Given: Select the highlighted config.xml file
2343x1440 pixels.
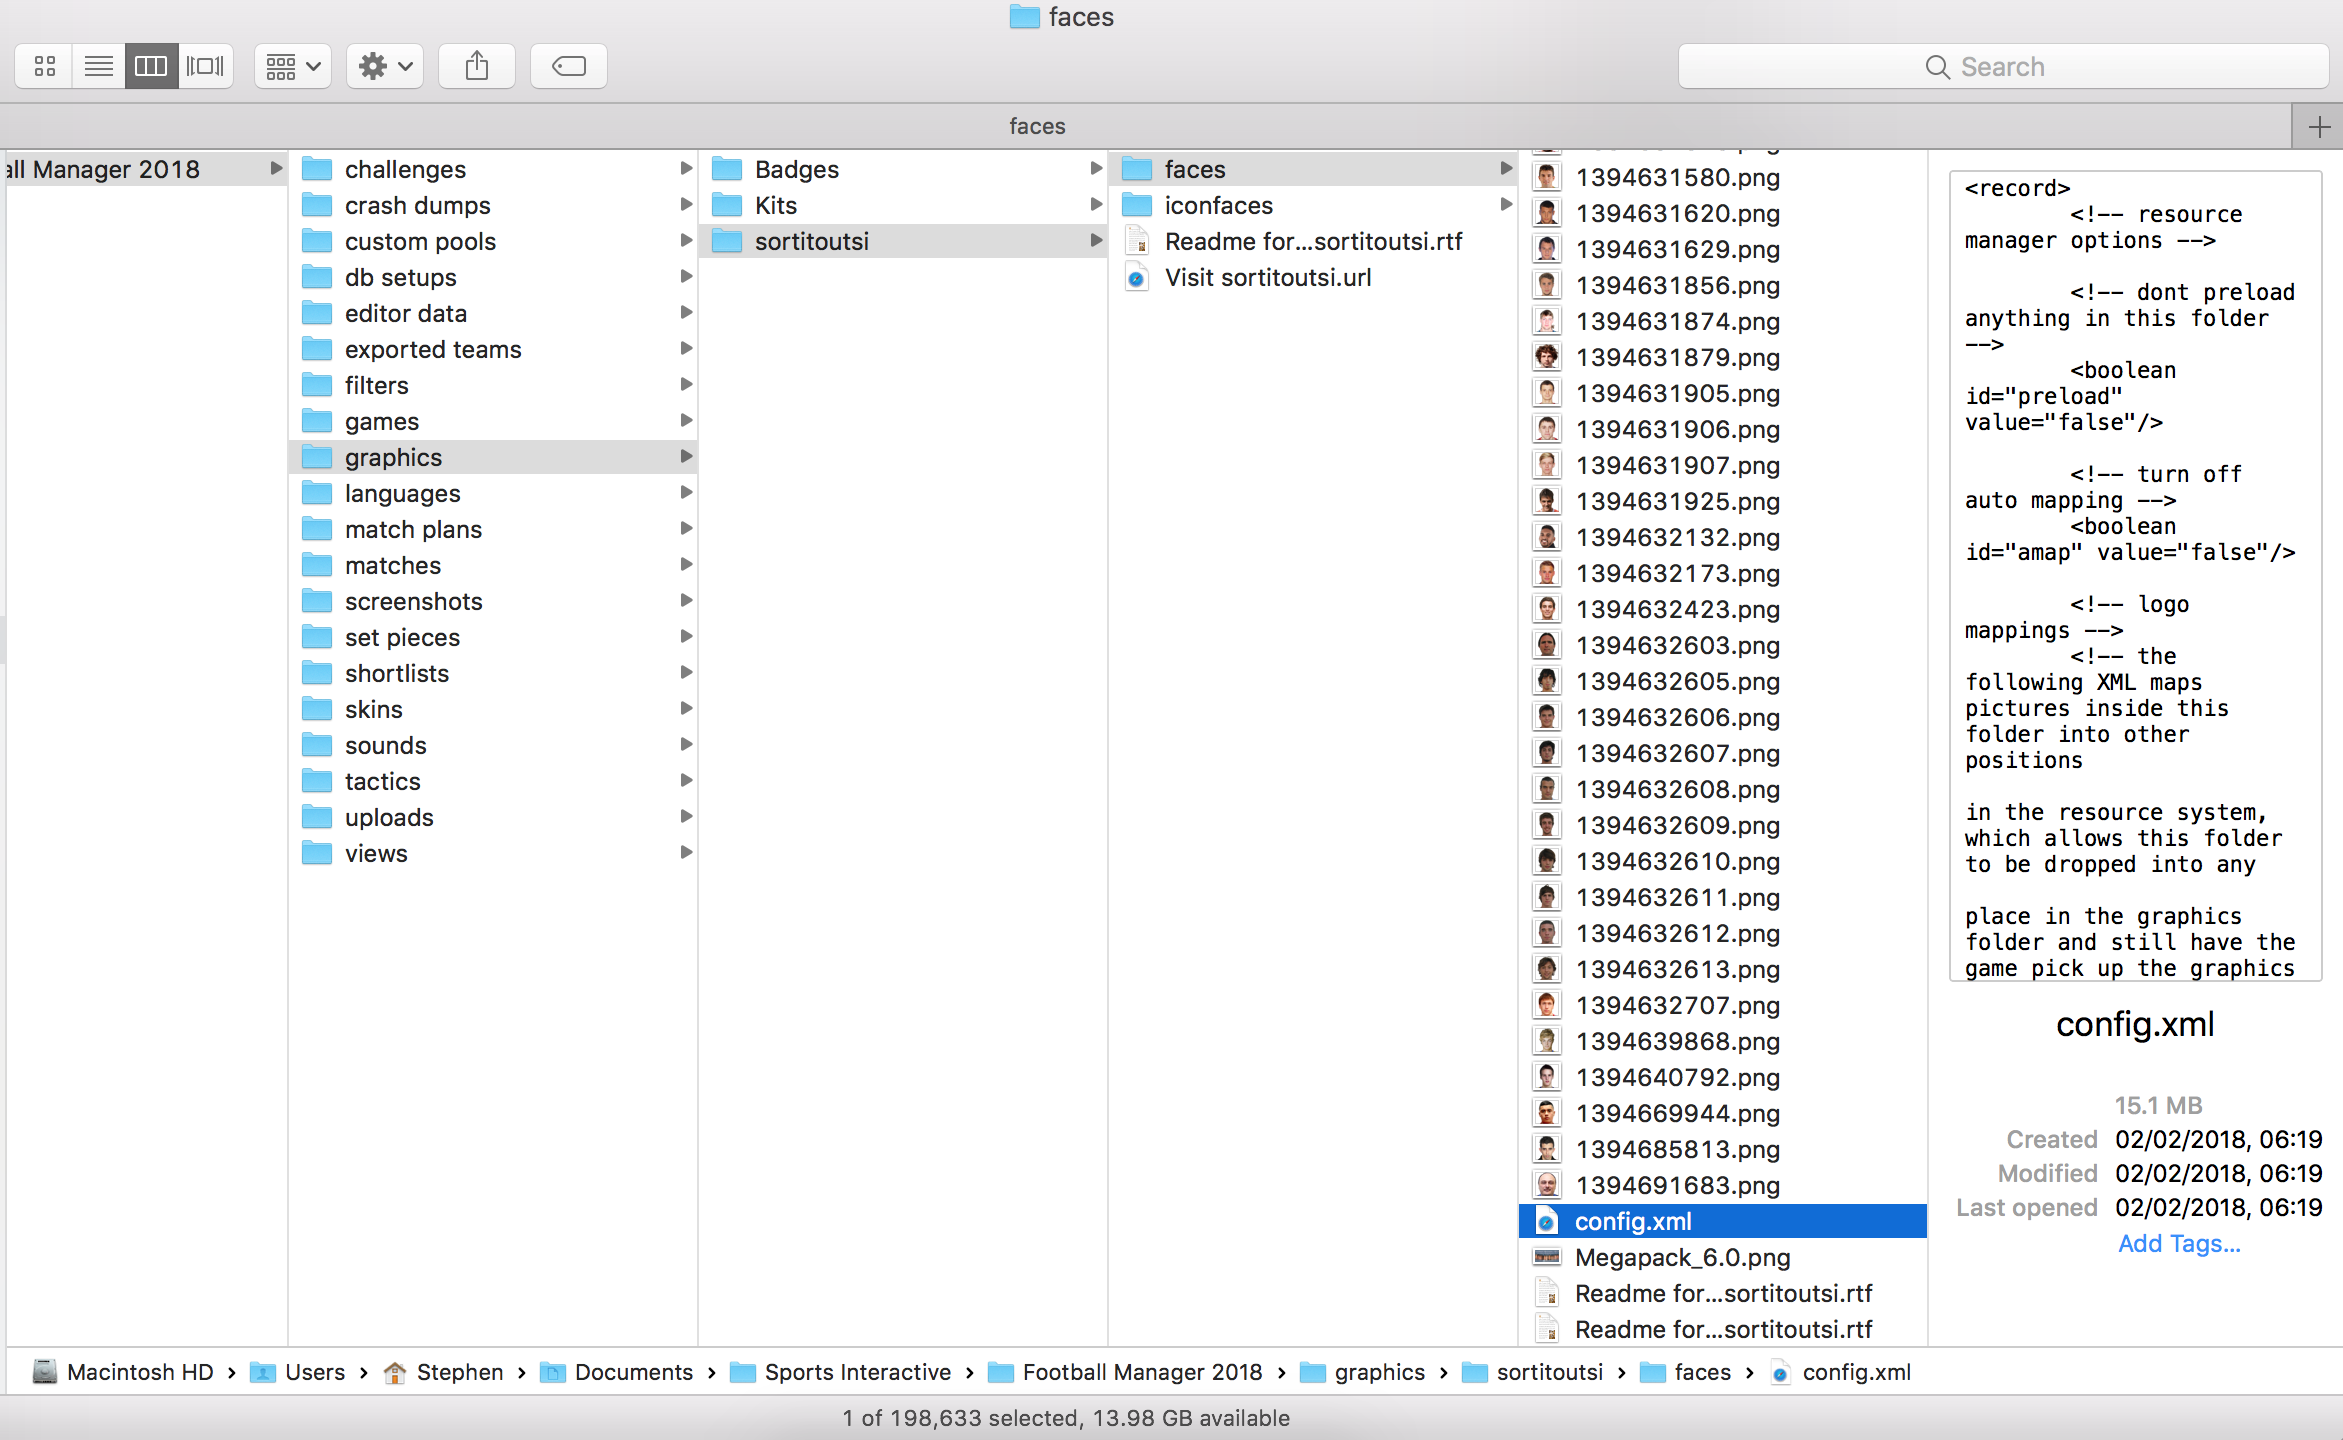Looking at the screenshot, I should coord(1724,1221).
